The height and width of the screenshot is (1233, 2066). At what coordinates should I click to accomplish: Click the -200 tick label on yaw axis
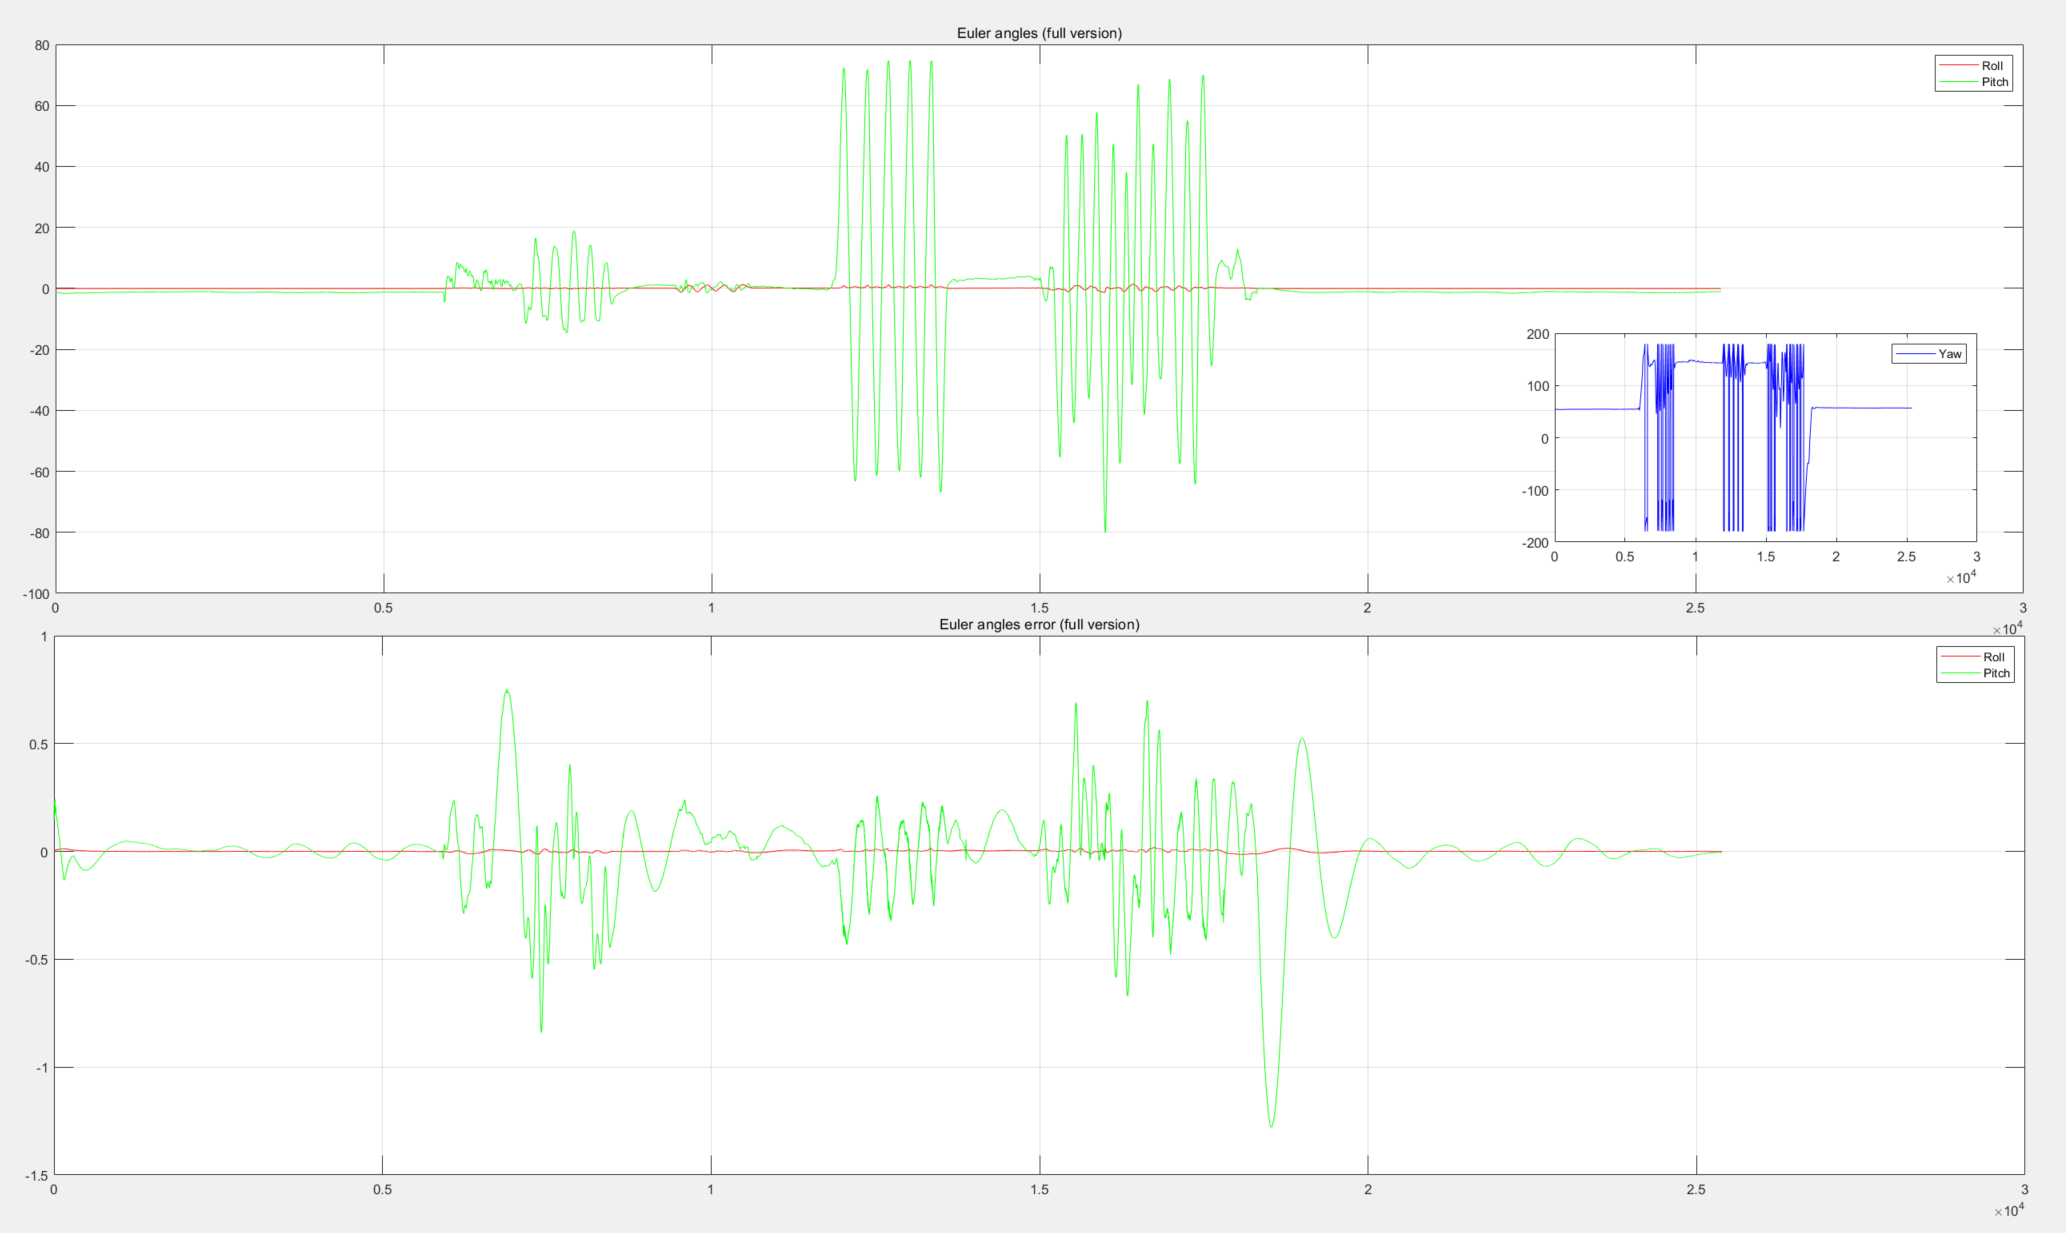(x=1534, y=543)
